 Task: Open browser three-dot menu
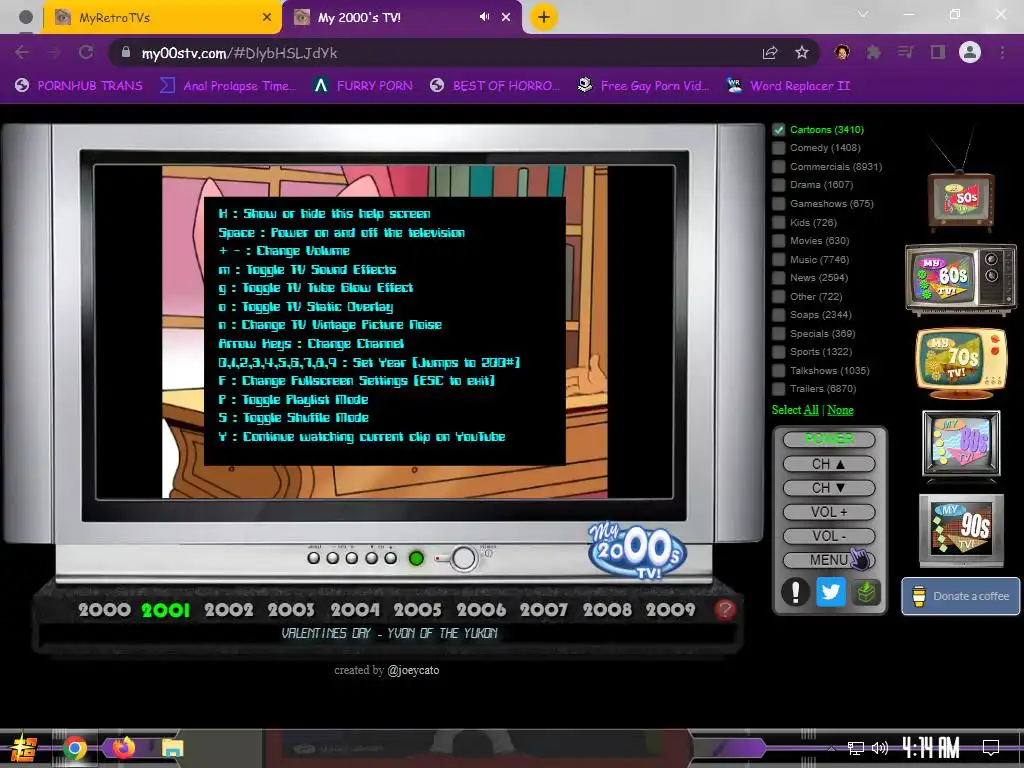(x=1002, y=52)
